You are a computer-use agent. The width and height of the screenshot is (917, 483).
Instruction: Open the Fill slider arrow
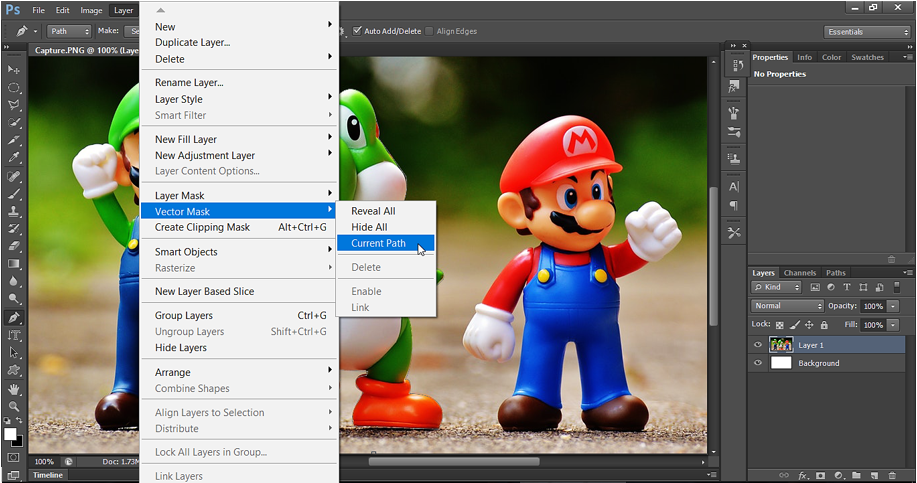pyautogui.click(x=893, y=325)
